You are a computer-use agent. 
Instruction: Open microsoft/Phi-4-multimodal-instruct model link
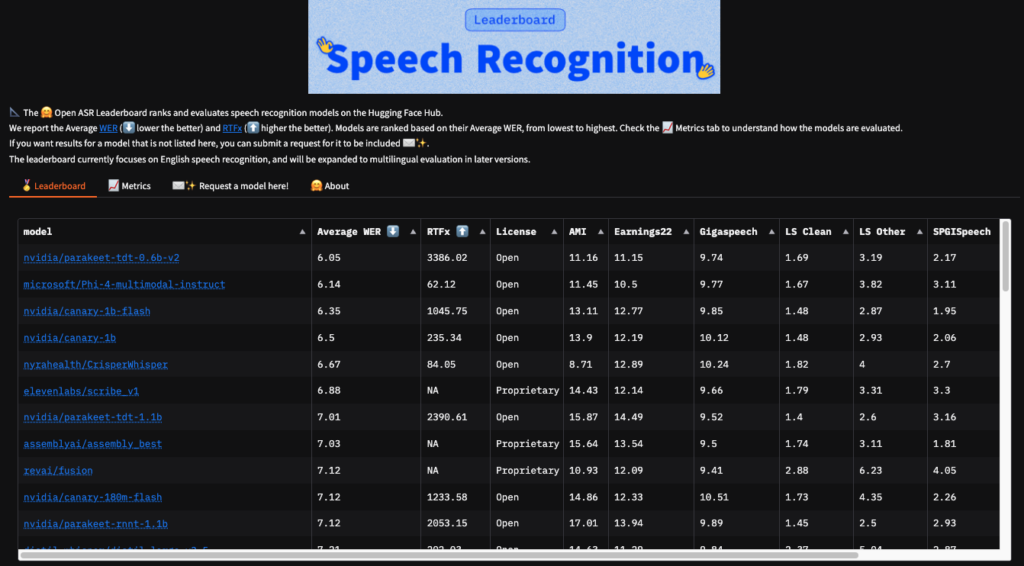[x=124, y=285]
